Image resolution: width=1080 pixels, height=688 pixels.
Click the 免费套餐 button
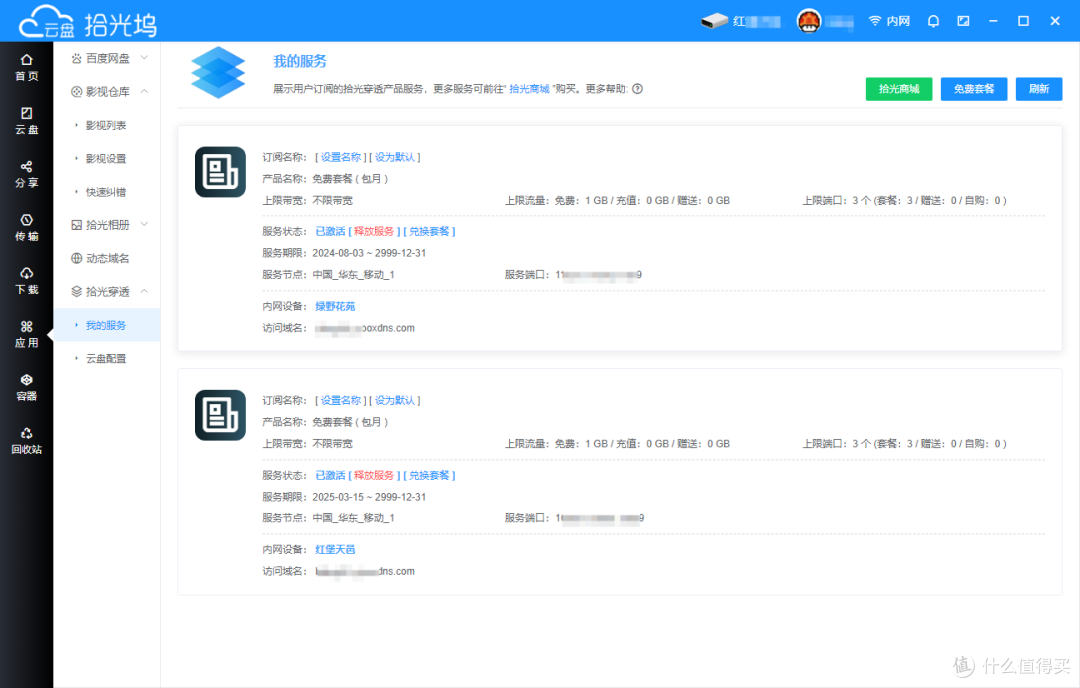click(974, 89)
